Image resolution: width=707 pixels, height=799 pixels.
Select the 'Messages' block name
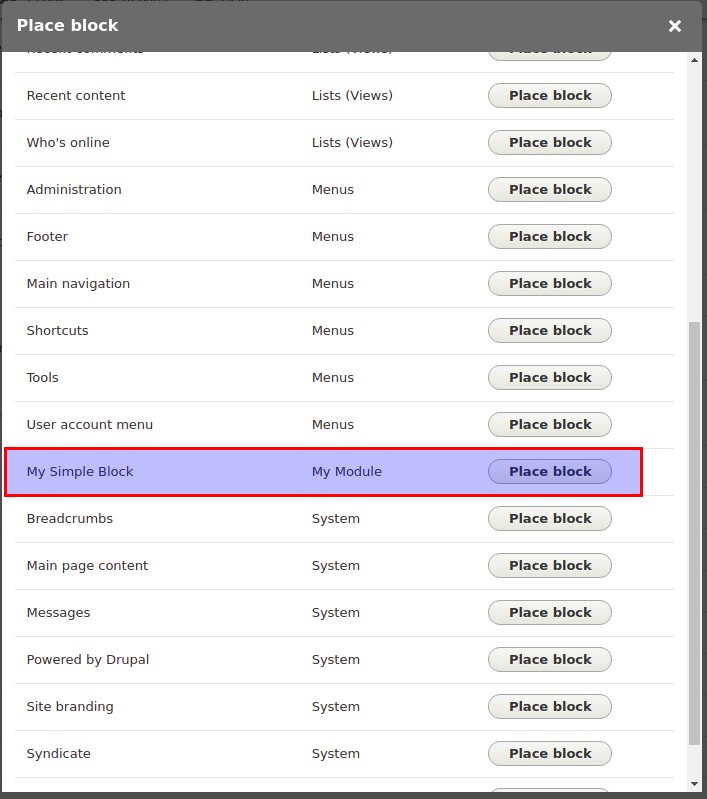click(58, 613)
